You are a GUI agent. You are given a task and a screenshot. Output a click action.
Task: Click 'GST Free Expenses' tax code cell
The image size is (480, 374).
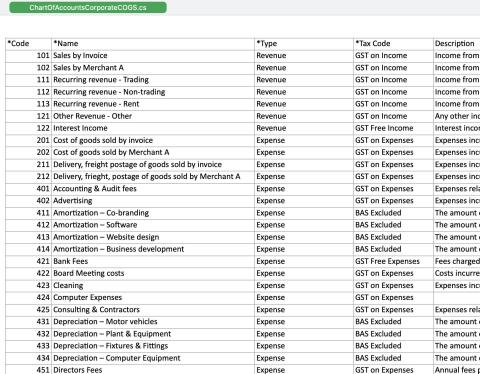pos(393,262)
